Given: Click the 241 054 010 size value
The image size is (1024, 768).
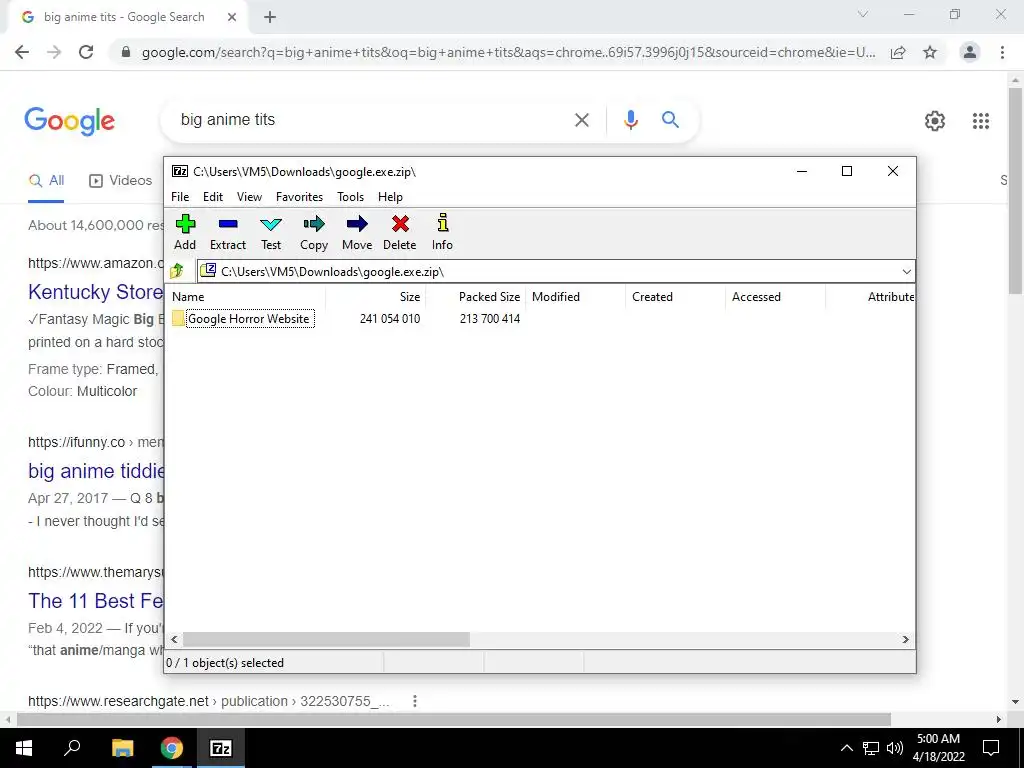Looking at the screenshot, I should pyautogui.click(x=390, y=319).
